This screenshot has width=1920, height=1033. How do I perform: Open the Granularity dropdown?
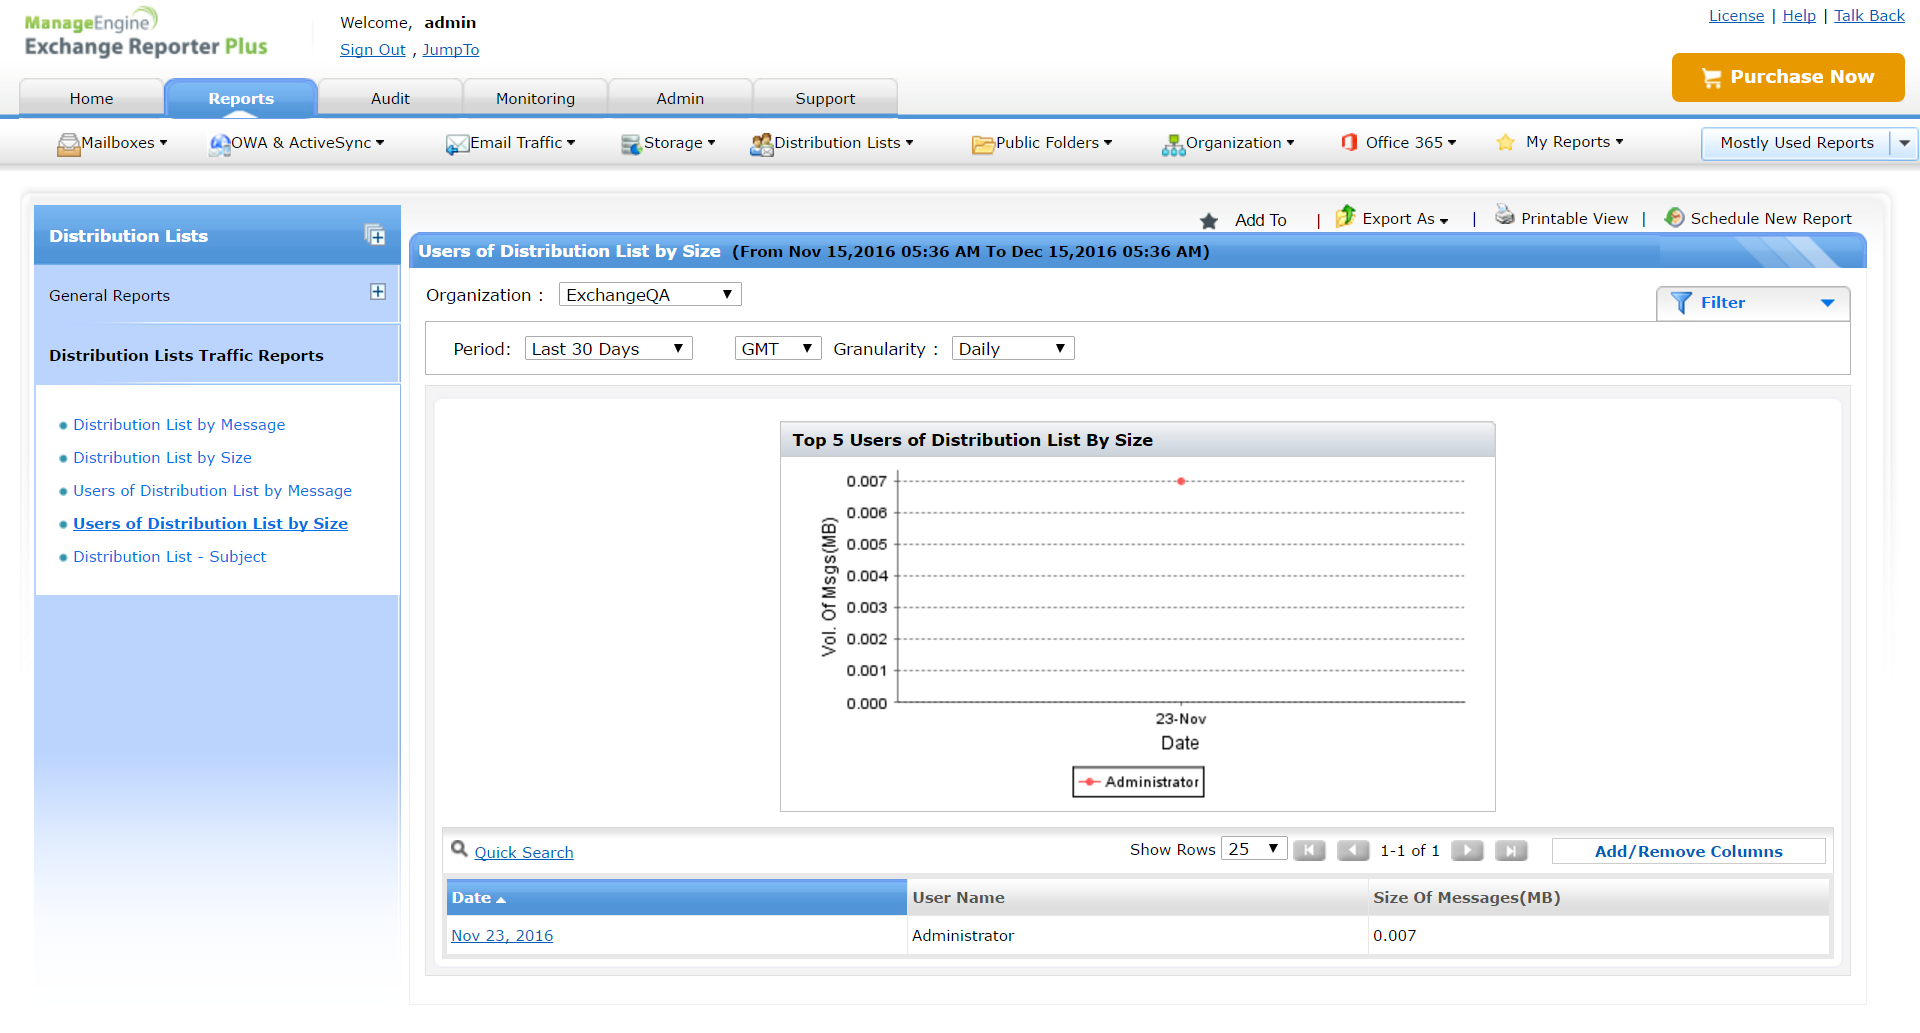tap(1012, 349)
